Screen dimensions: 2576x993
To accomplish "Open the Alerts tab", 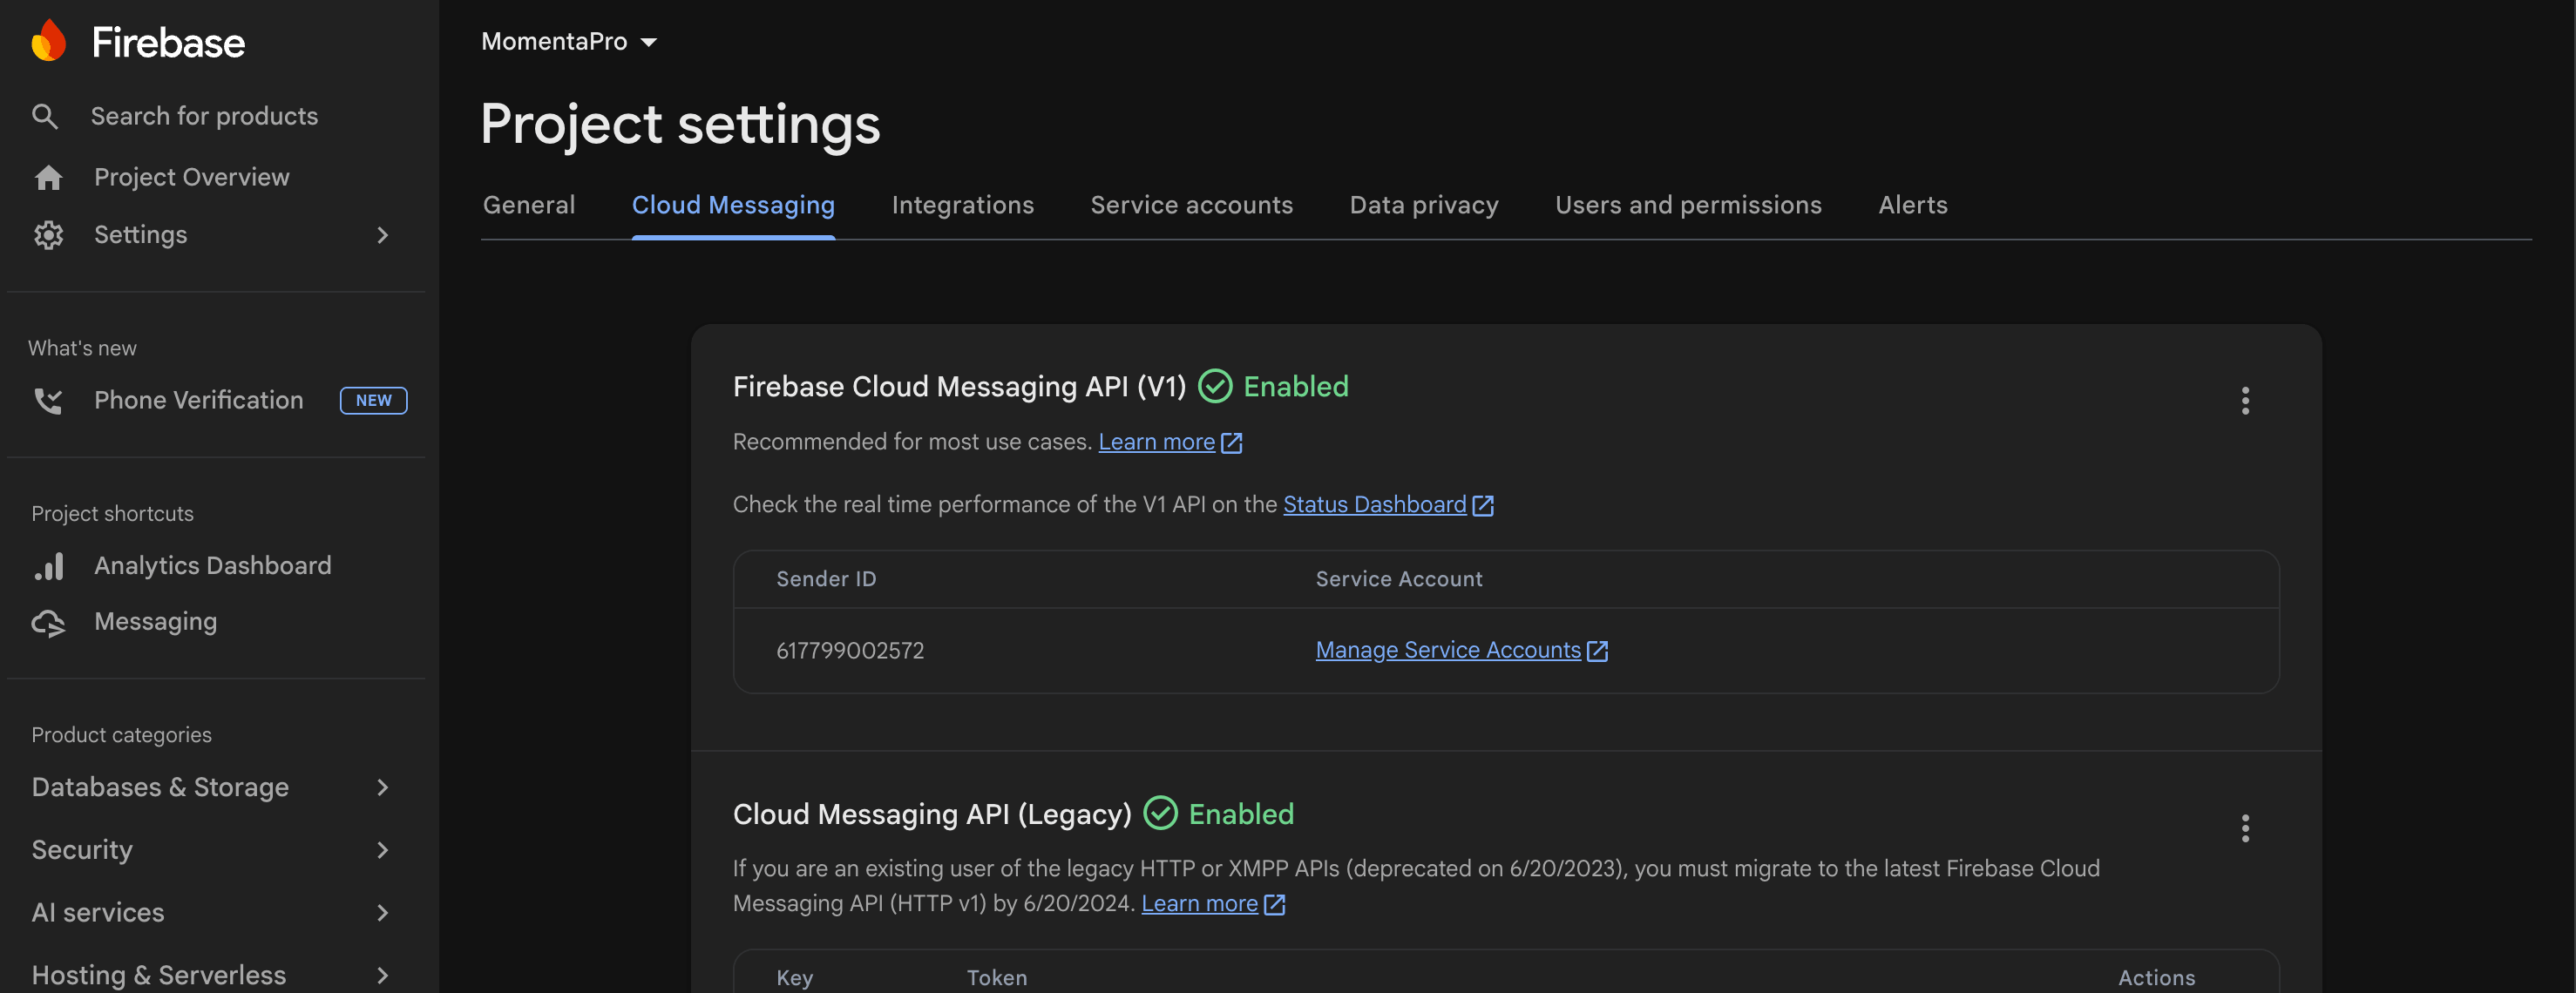I will (x=1912, y=205).
